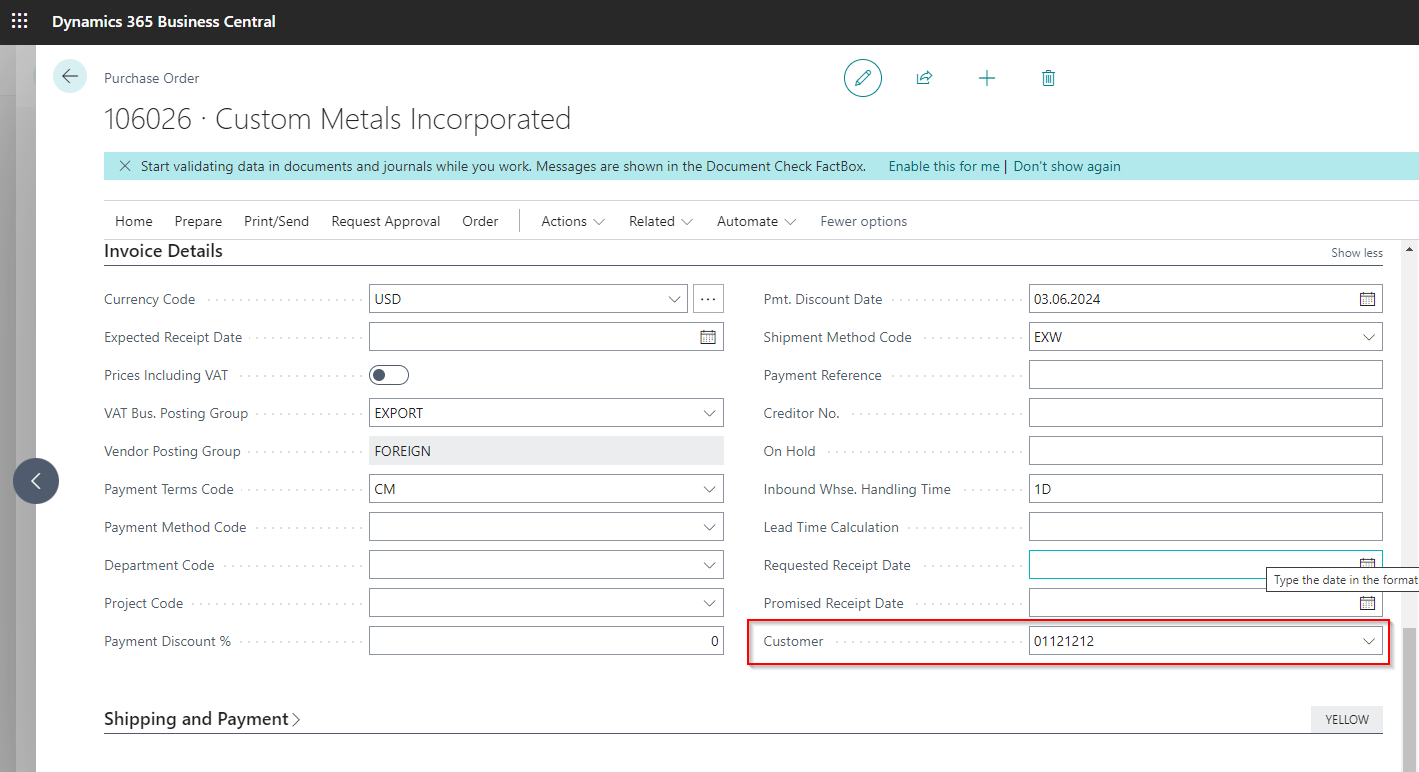Click the Customer field label

[793, 641]
